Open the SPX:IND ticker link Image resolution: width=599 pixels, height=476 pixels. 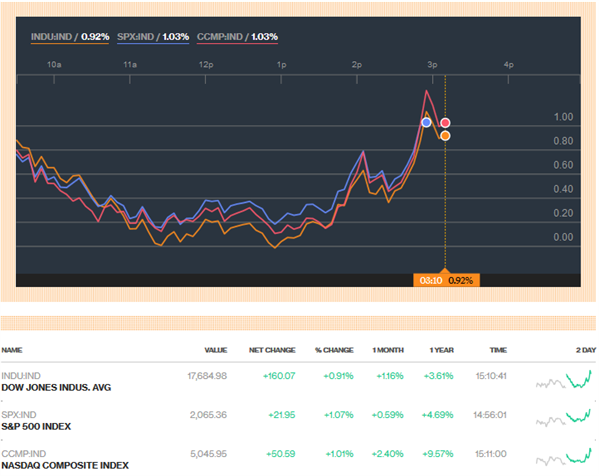coord(19,415)
